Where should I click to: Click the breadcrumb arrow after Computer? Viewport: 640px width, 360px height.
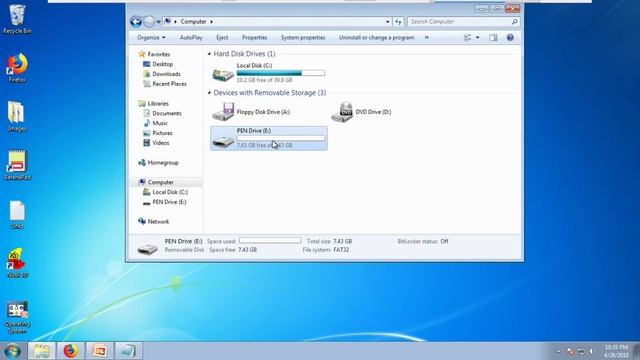coord(211,22)
